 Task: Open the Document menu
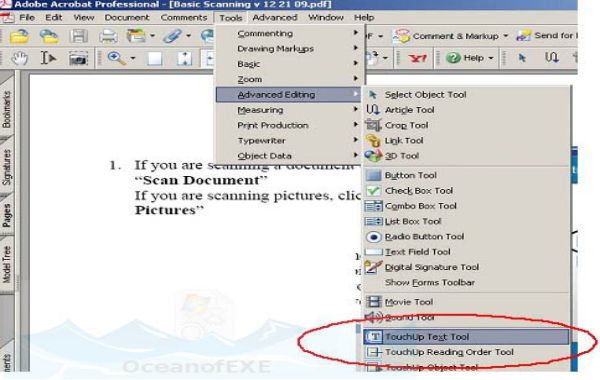point(127,18)
